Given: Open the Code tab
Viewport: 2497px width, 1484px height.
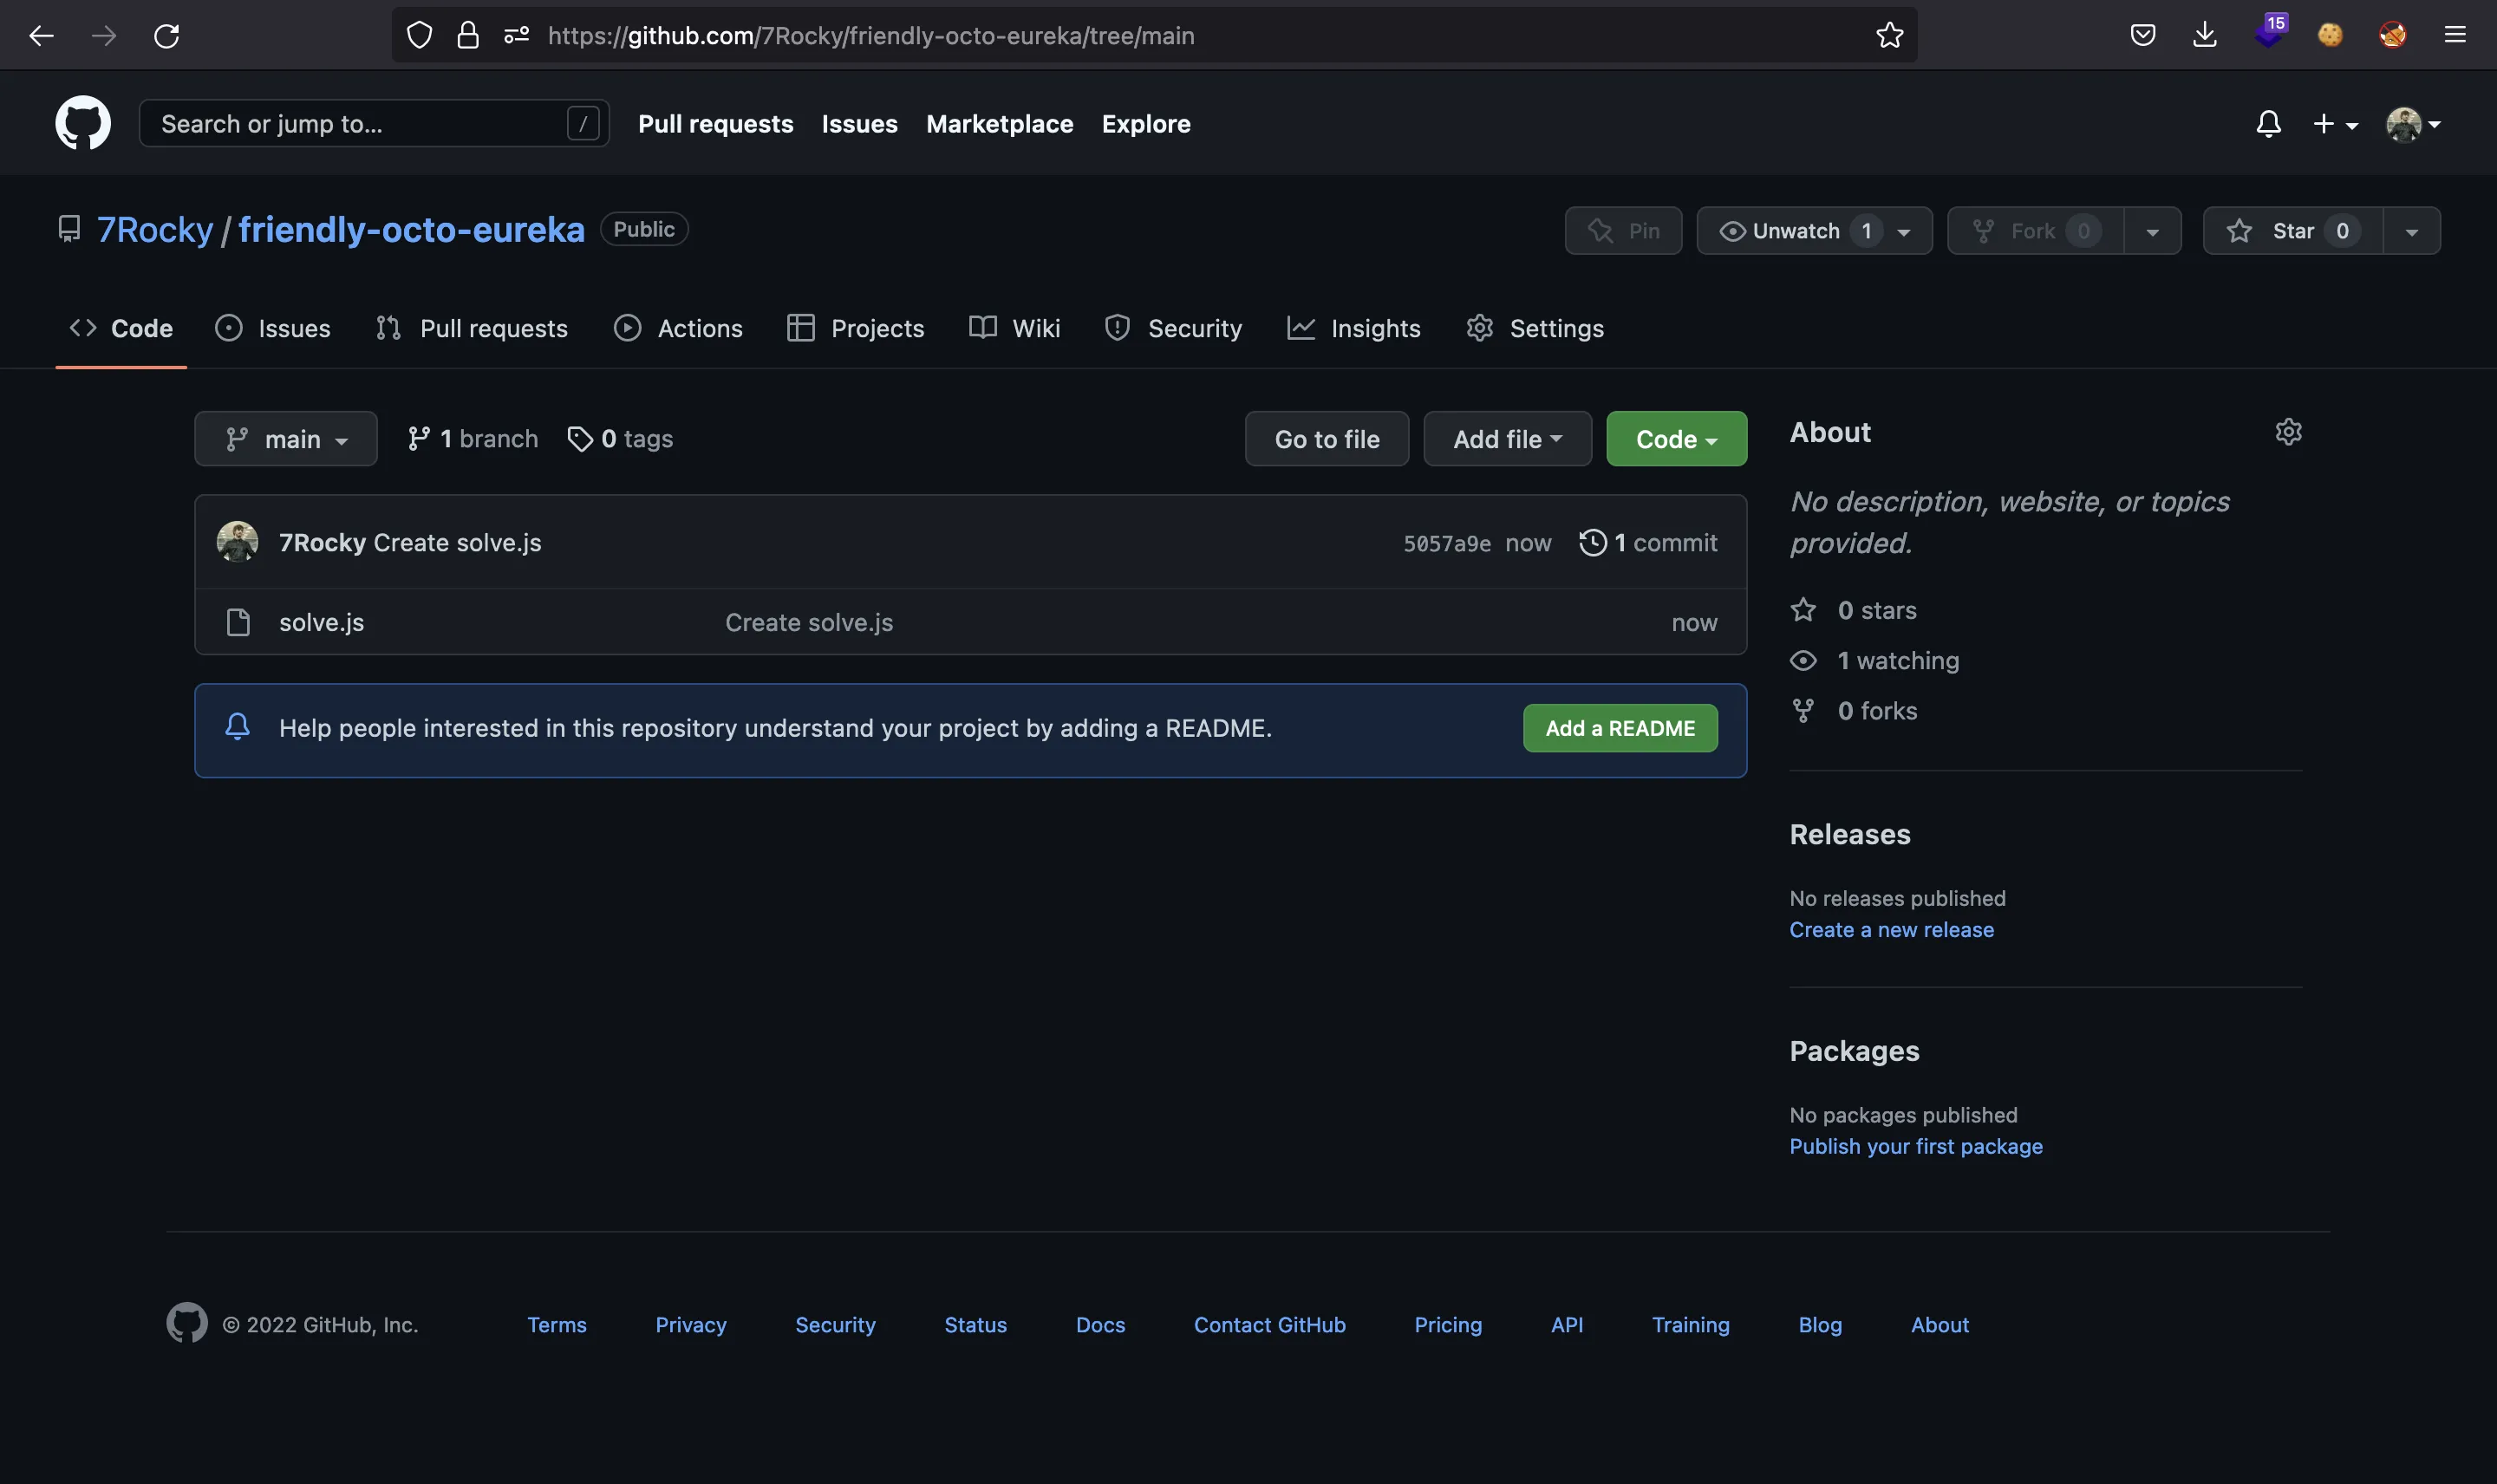Looking at the screenshot, I should [x=121, y=328].
